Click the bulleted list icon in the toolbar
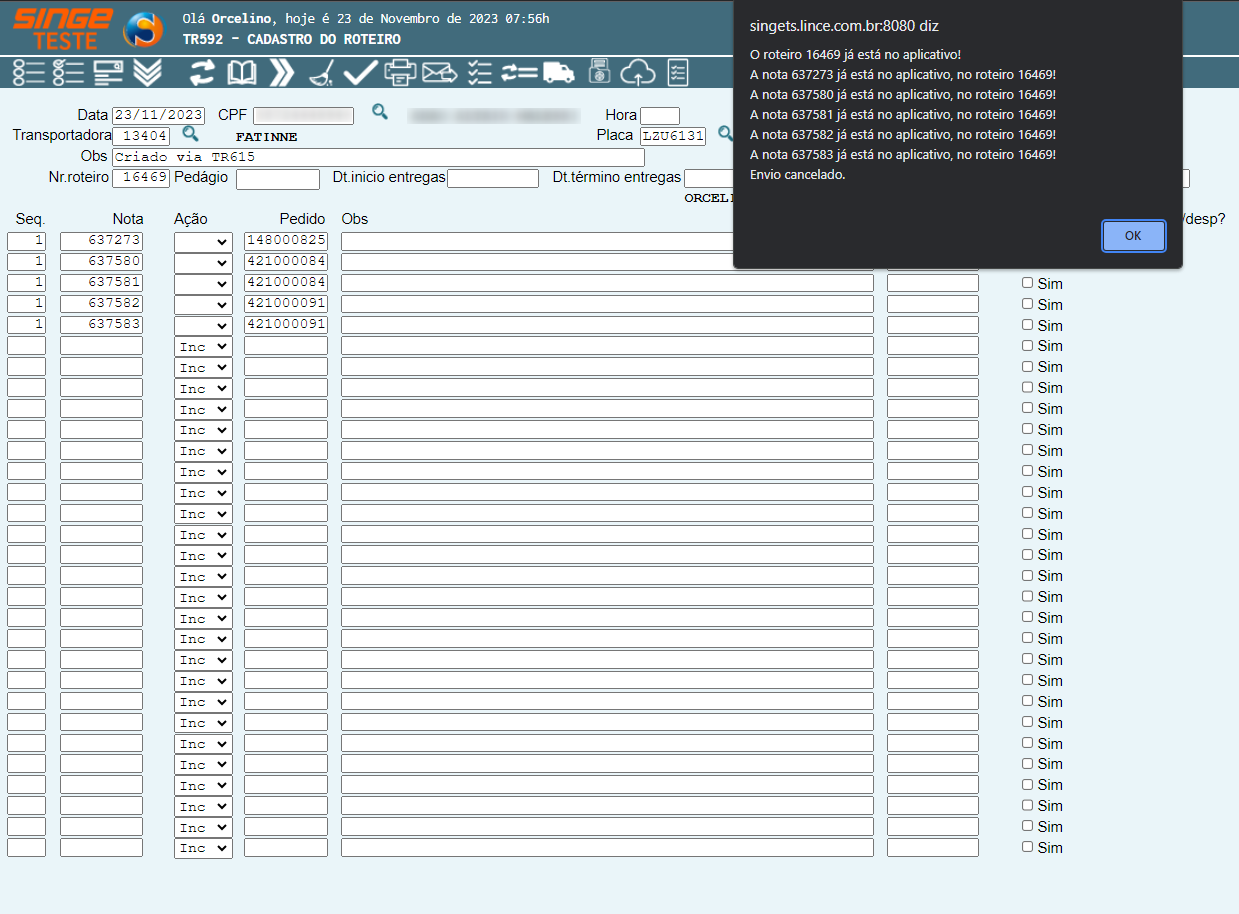The height and width of the screenshot is (914, 1239). (29, 72)
